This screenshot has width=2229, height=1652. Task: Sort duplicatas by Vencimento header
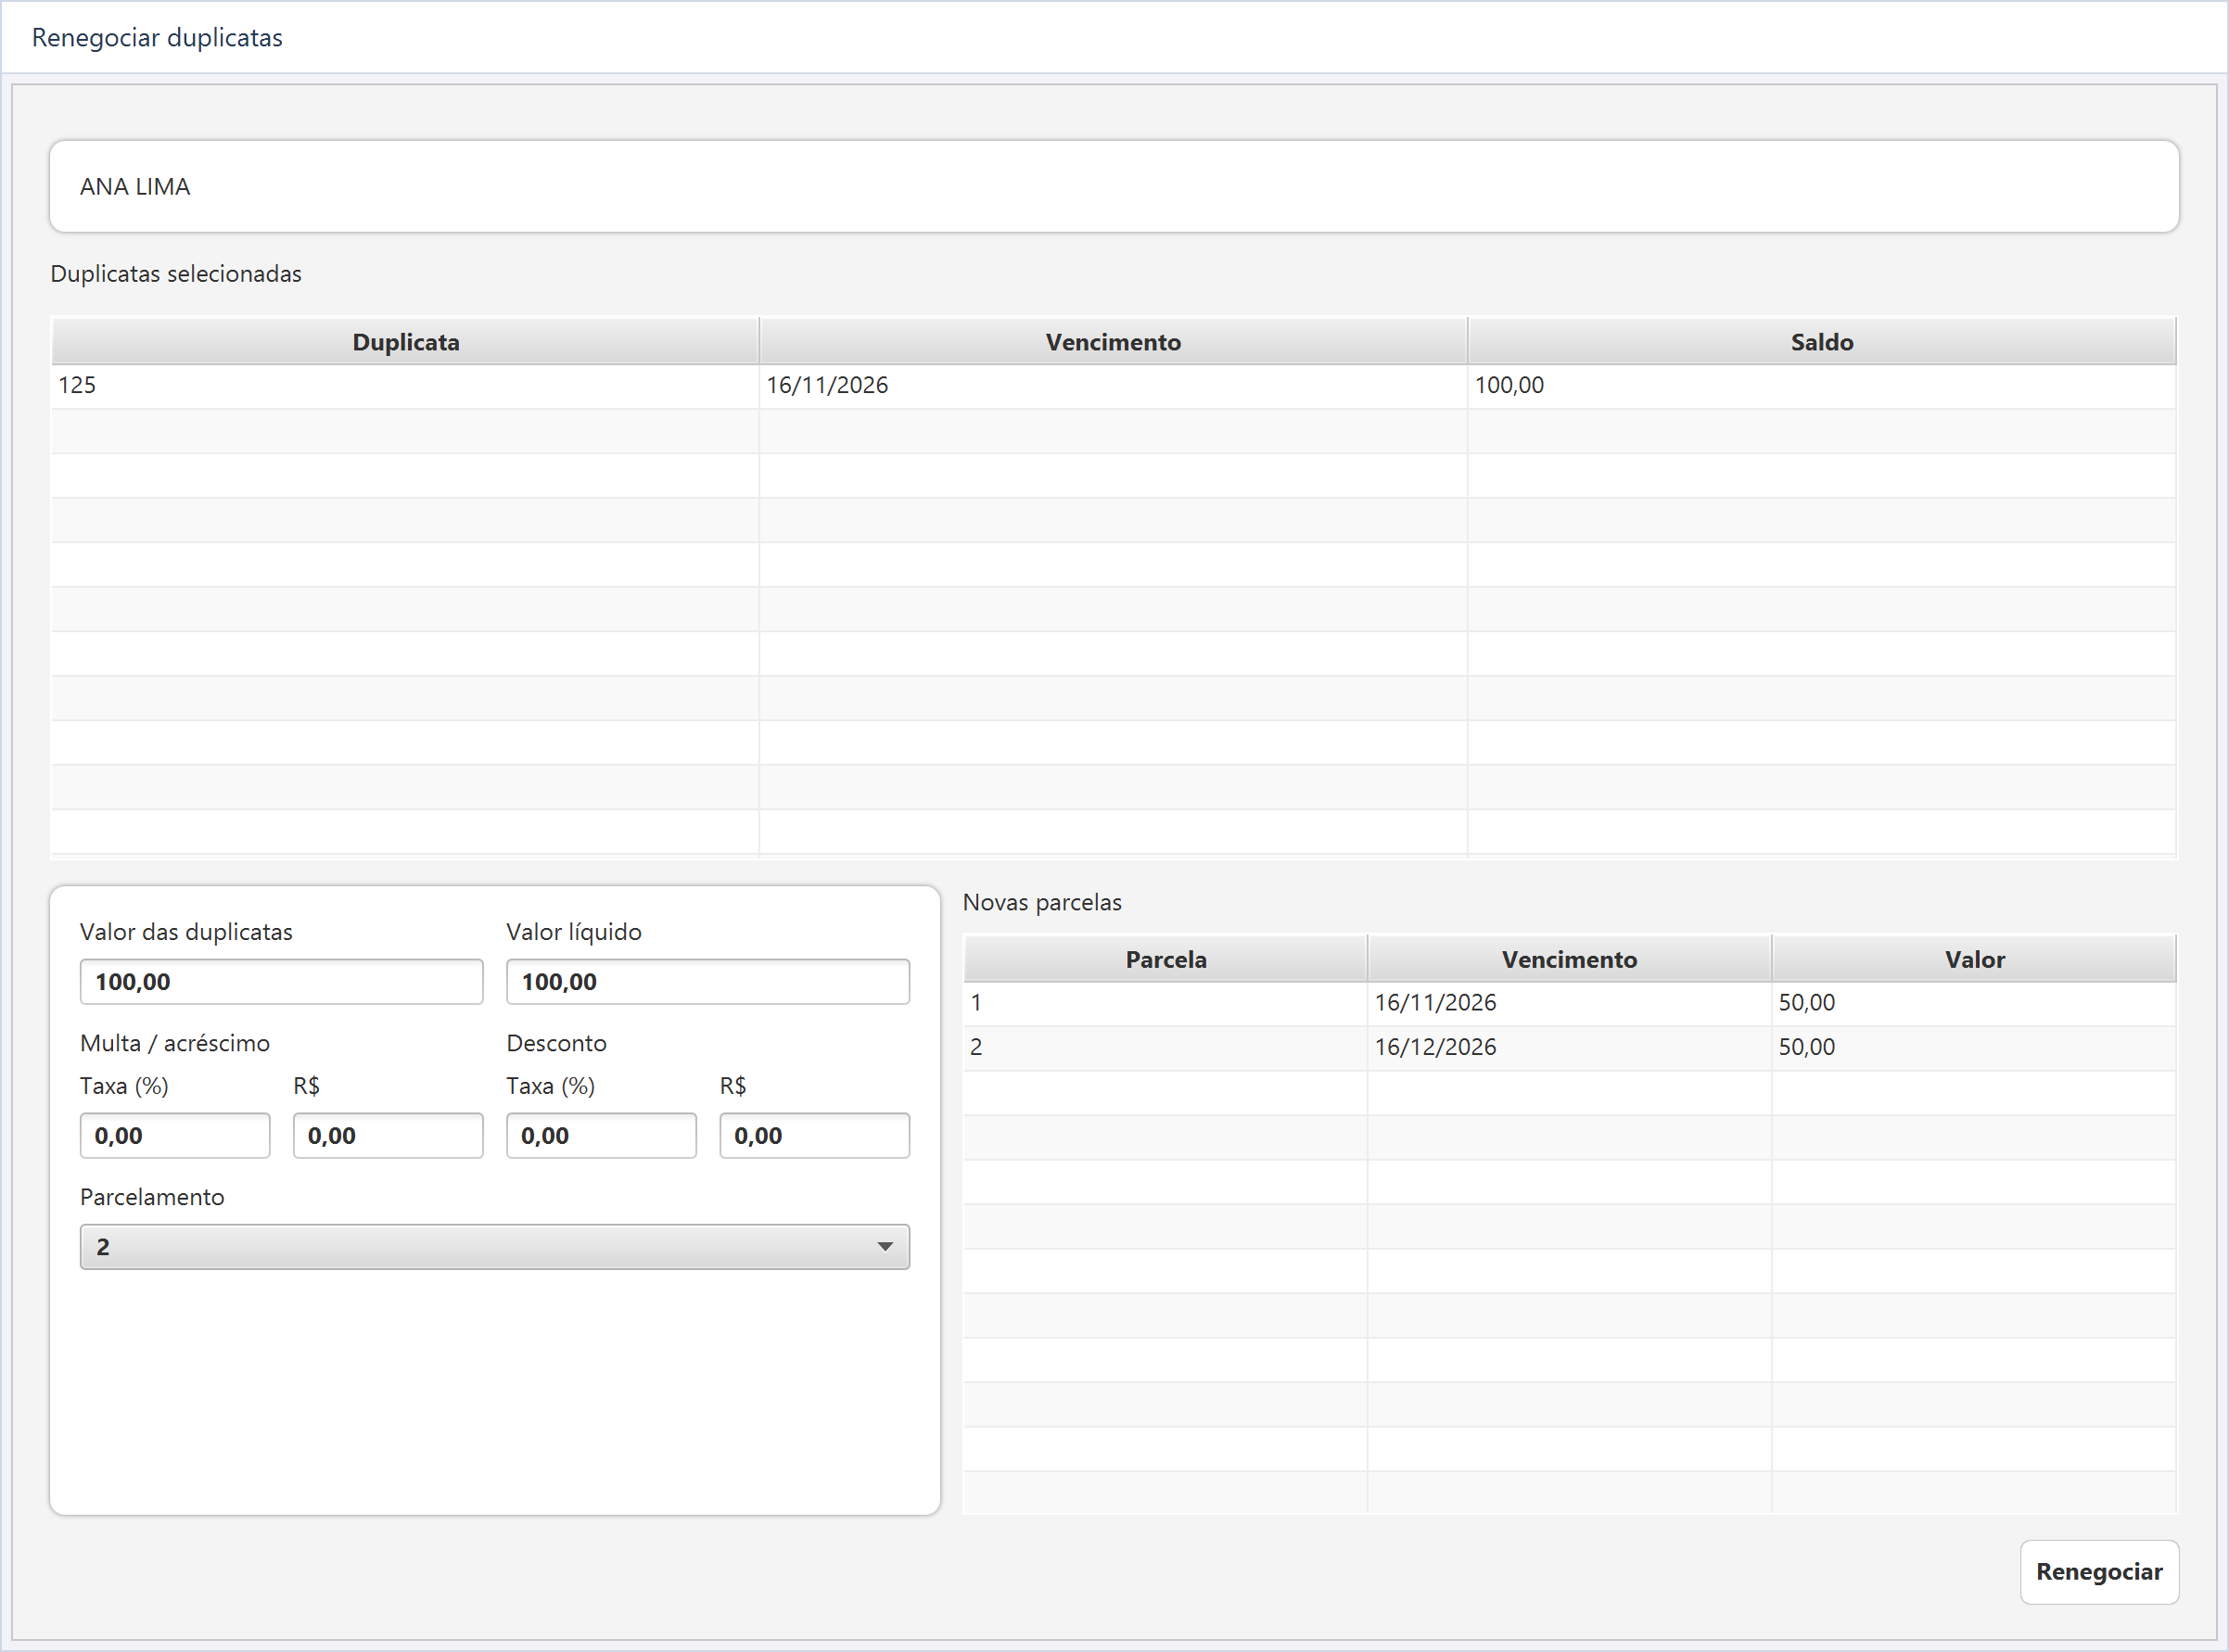(x=1113, y=342)
